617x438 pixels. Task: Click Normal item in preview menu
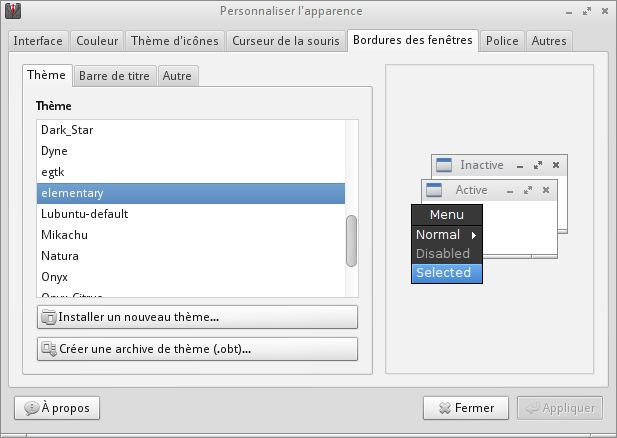point(447,235)
